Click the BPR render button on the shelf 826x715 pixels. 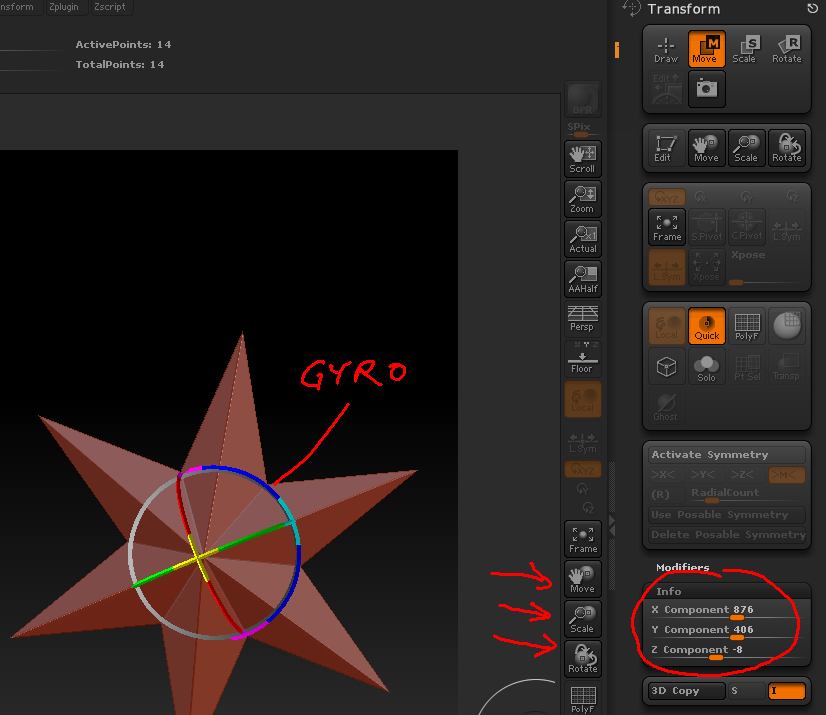pos(583,100)
